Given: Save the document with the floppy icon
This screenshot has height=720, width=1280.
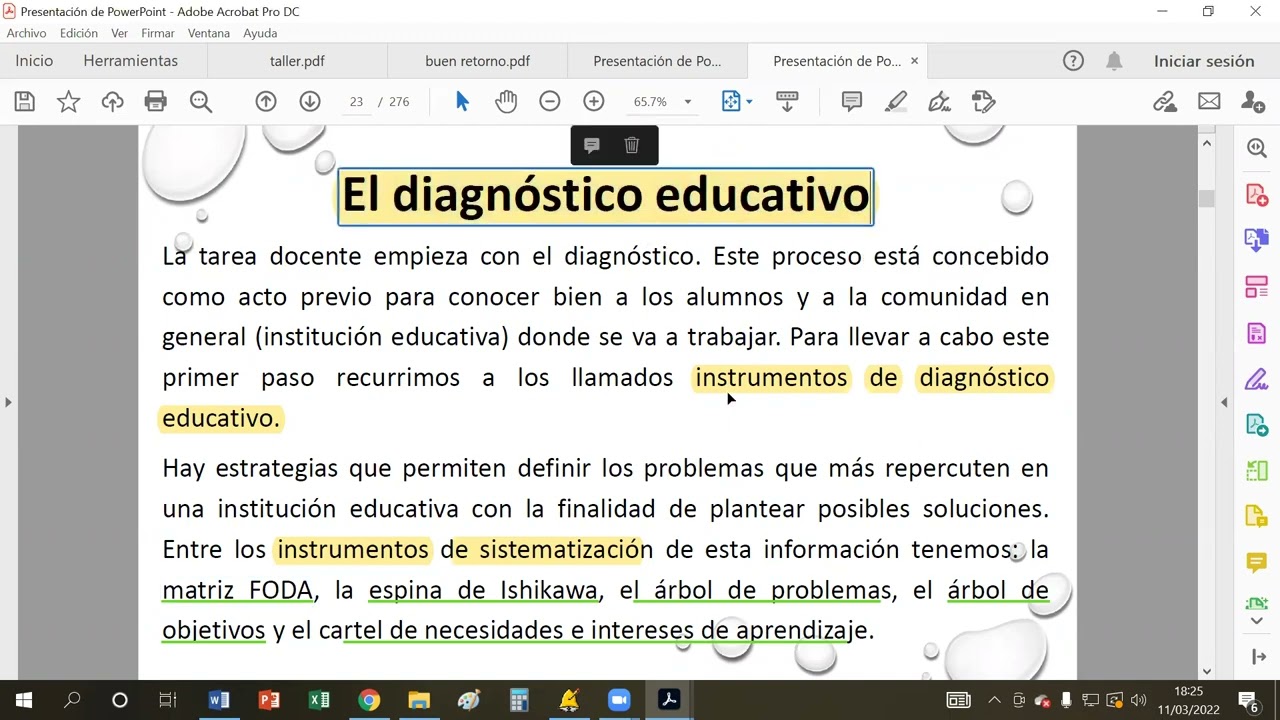Looking at the screenshot, I should 25,101.
